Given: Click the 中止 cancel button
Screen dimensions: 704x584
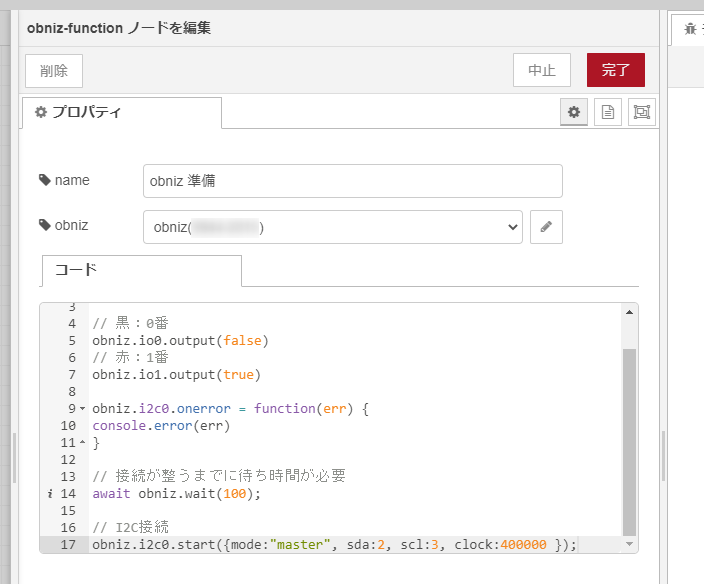Looking at the screenshot, I should [x=541, y=70].
